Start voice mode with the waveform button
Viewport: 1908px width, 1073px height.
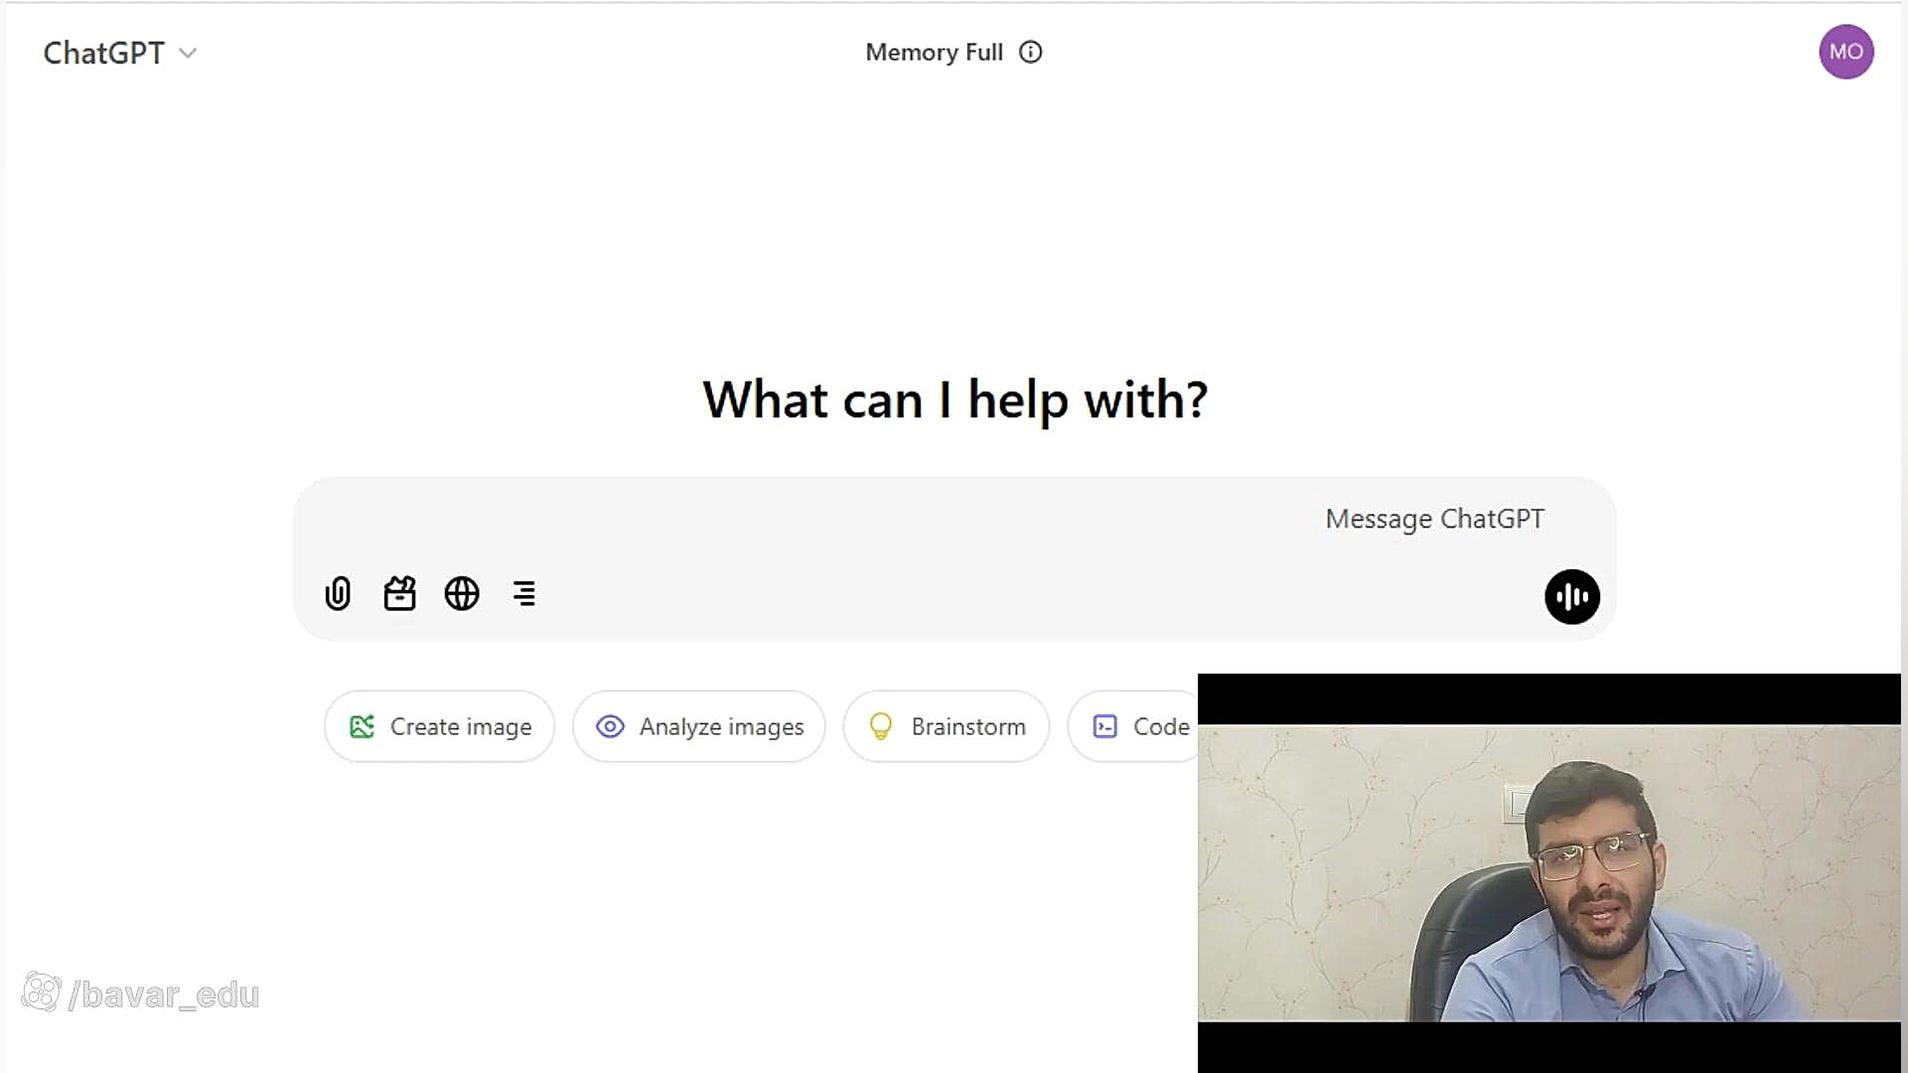(1572, 597)
